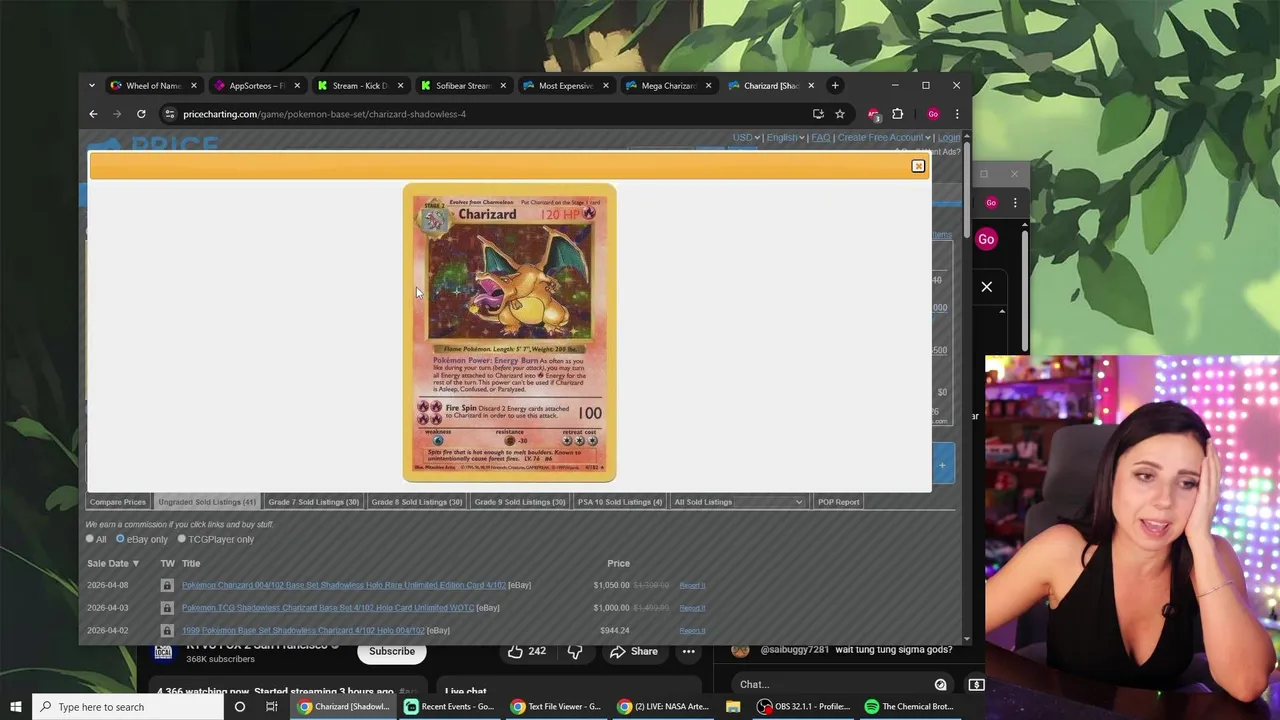Open English language dropdown
1280x720 pixels.
pos(786,137)
